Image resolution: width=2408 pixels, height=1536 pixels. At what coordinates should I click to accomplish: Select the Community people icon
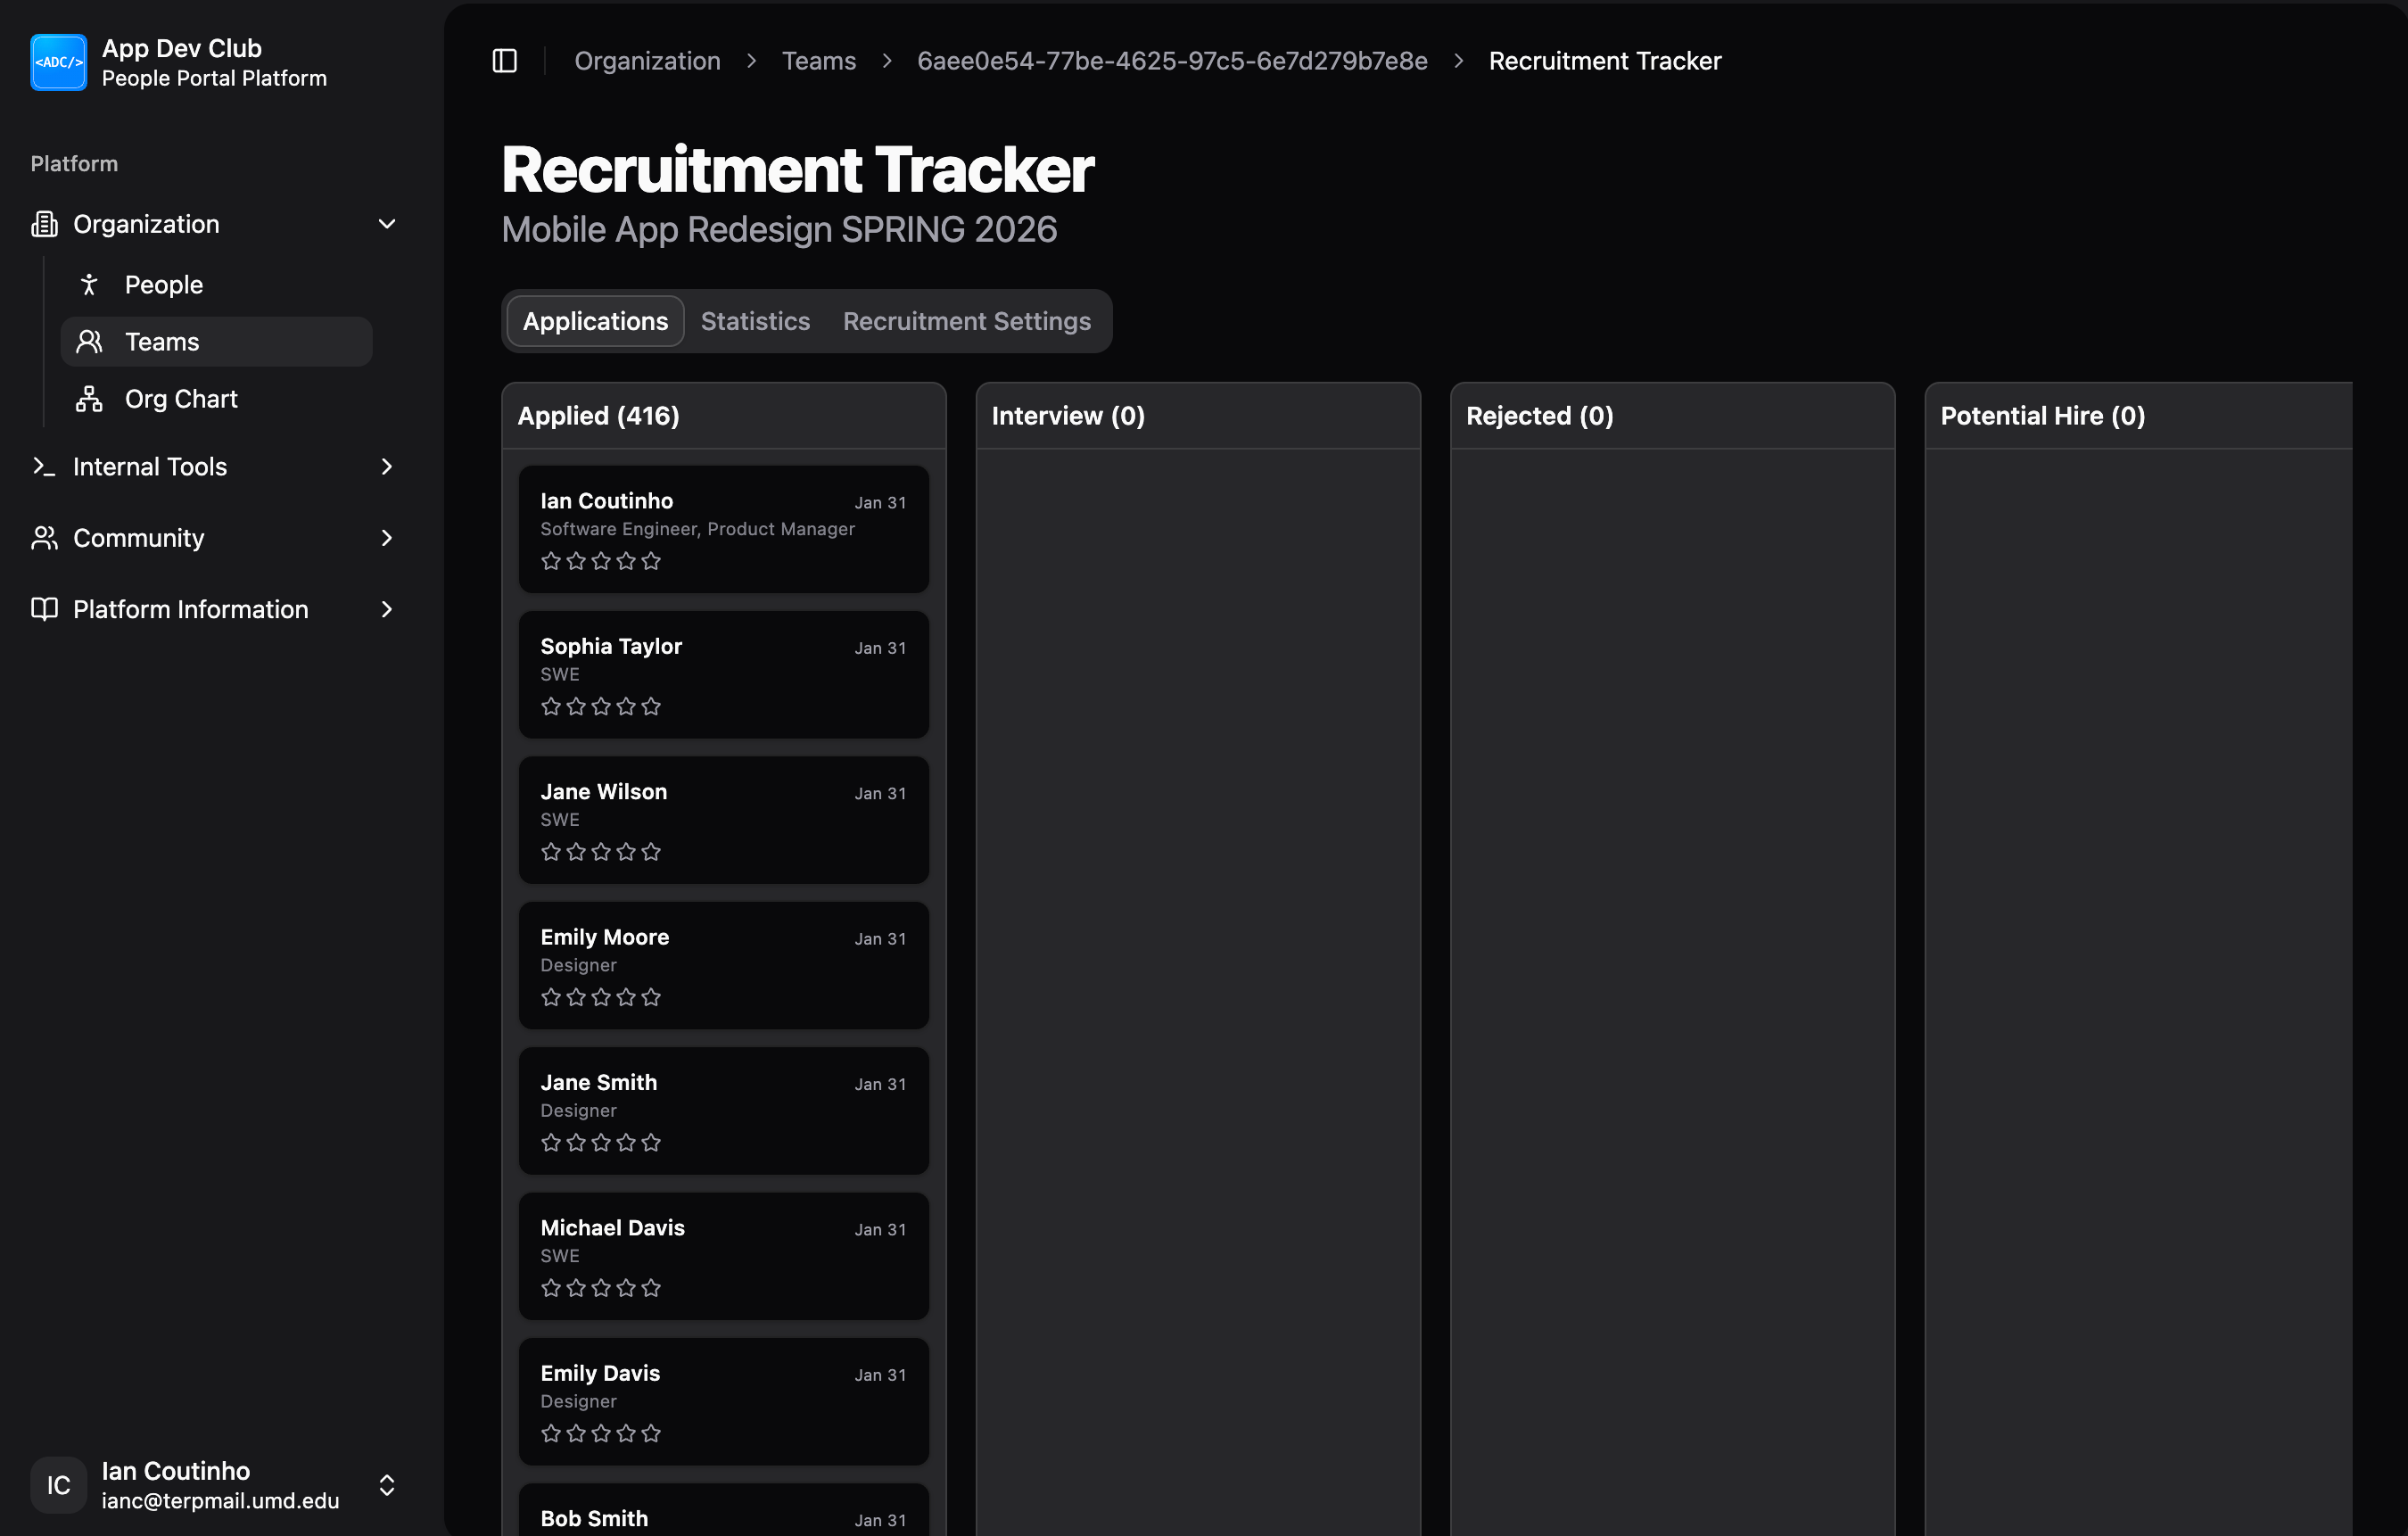44,538
